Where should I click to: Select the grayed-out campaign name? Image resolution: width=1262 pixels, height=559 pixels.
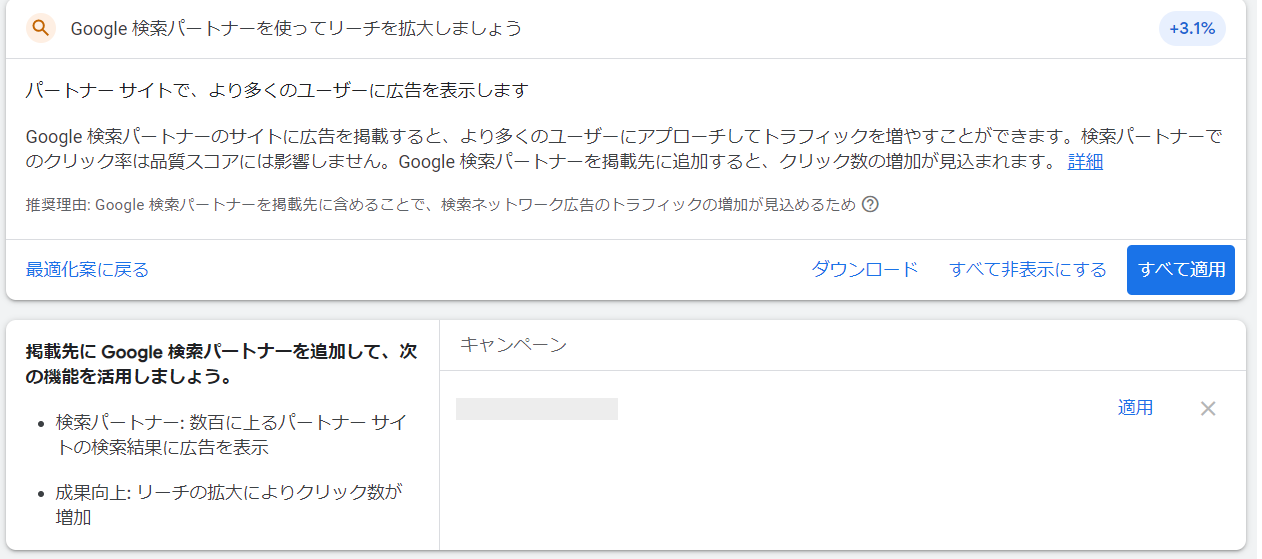[537, 408]
